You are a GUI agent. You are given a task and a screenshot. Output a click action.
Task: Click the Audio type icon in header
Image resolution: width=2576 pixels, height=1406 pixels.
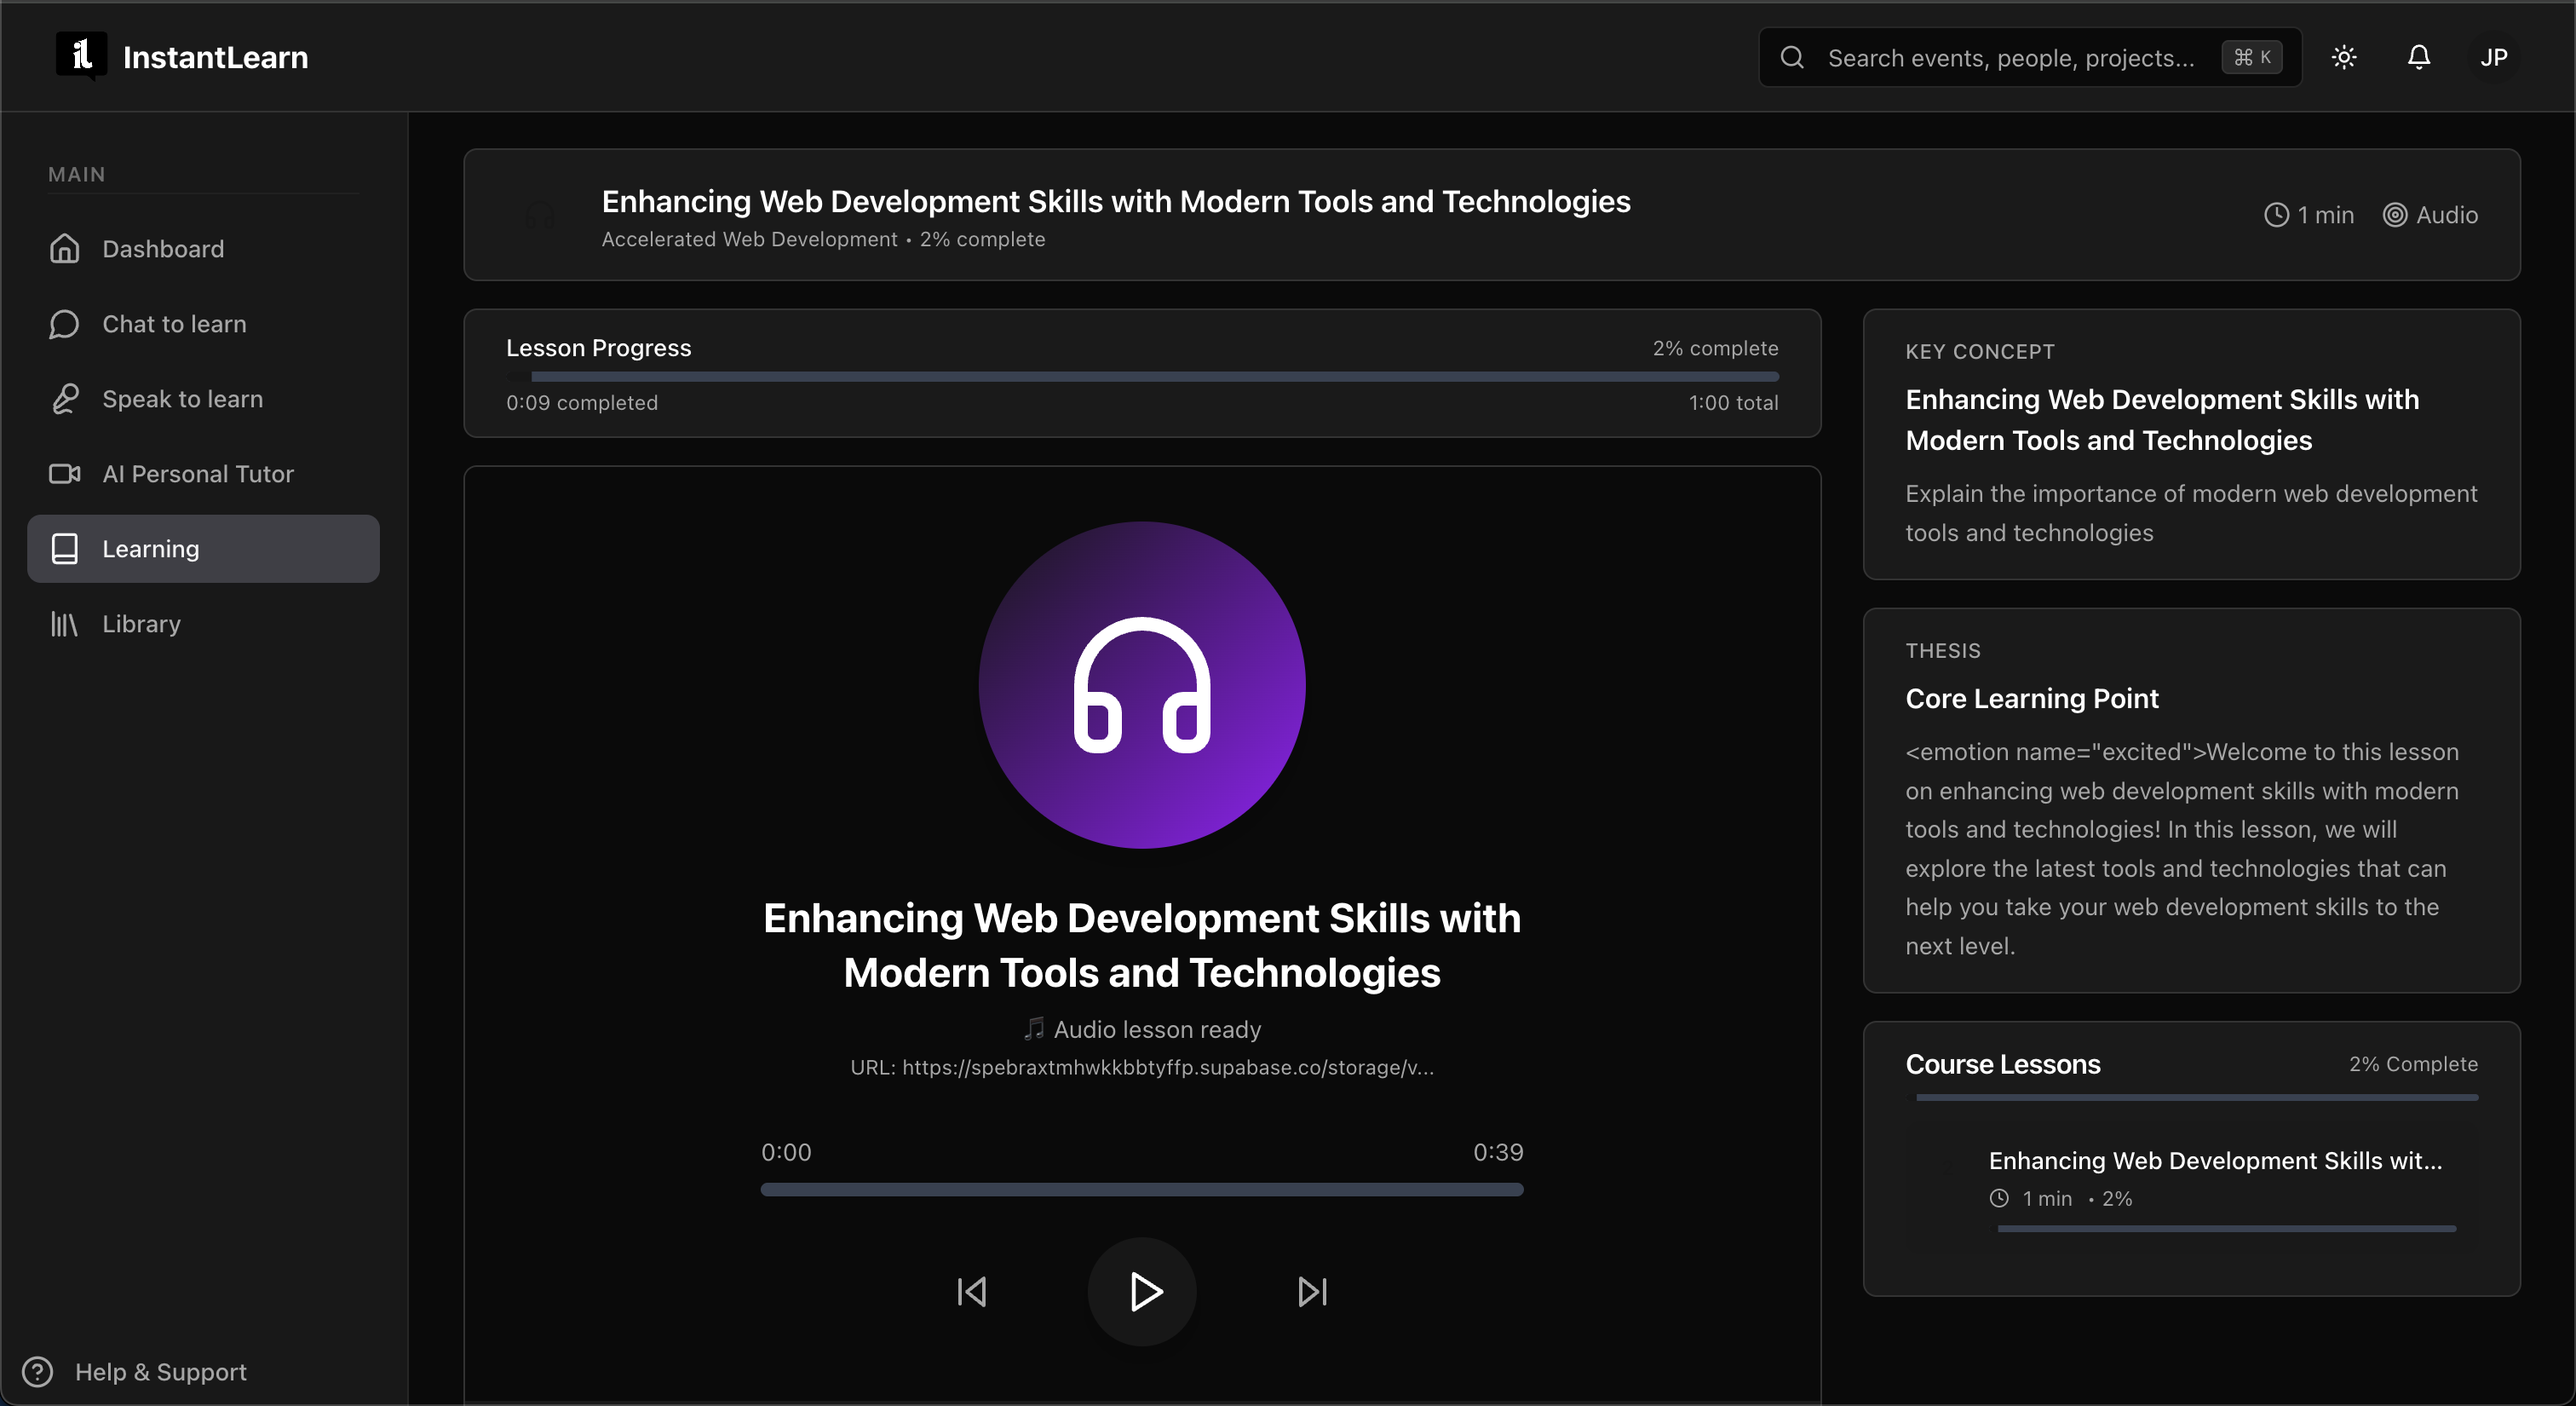(2394, 215)
